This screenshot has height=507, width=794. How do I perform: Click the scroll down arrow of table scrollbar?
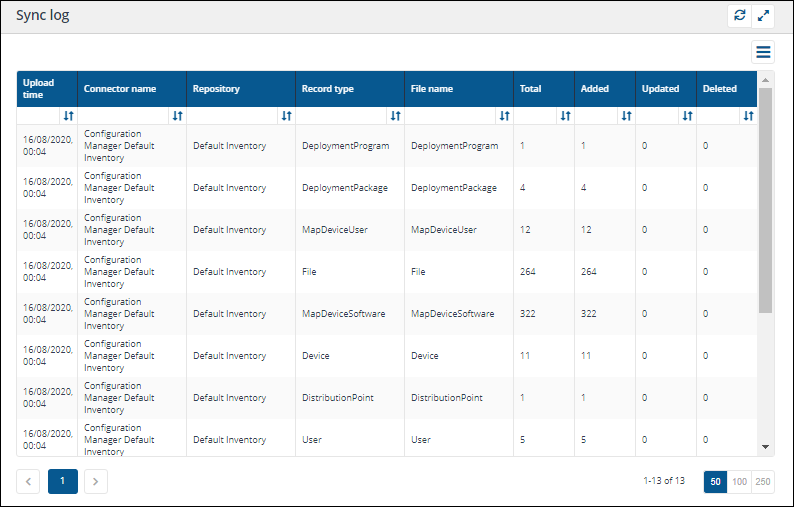[x=766, y=447]
